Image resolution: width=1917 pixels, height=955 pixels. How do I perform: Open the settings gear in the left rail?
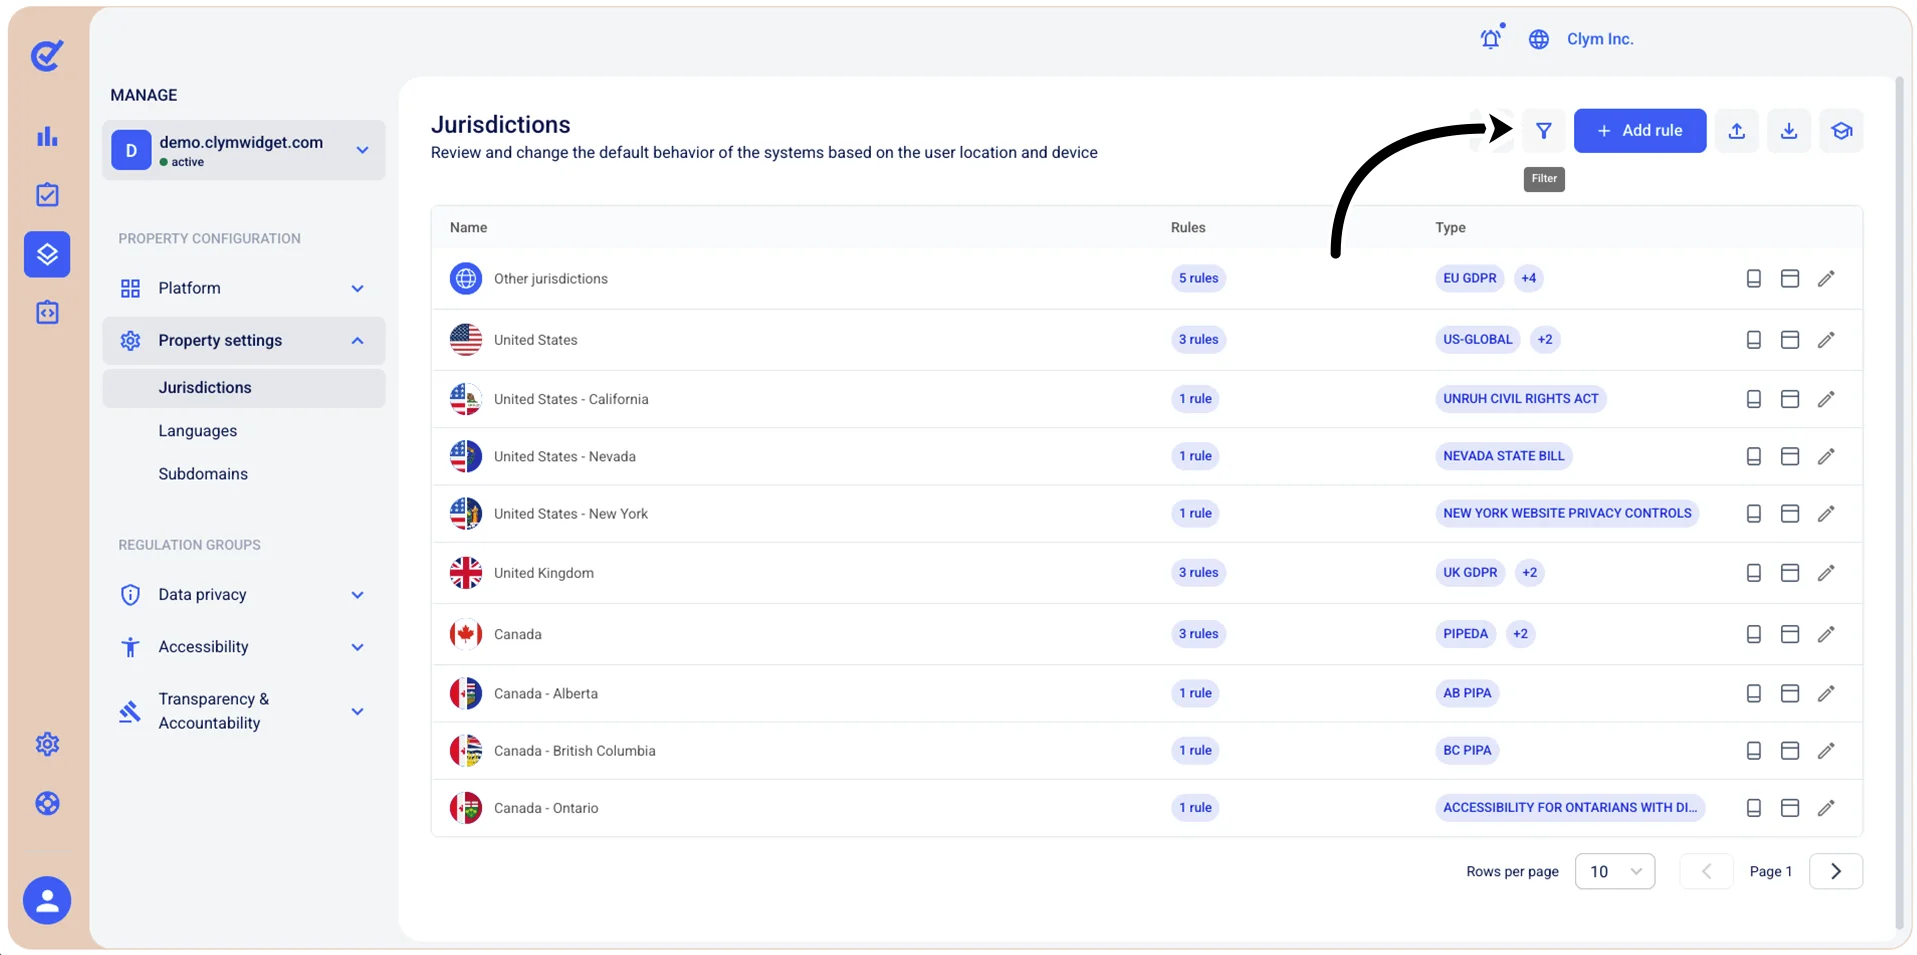click(x=47, y=744)
